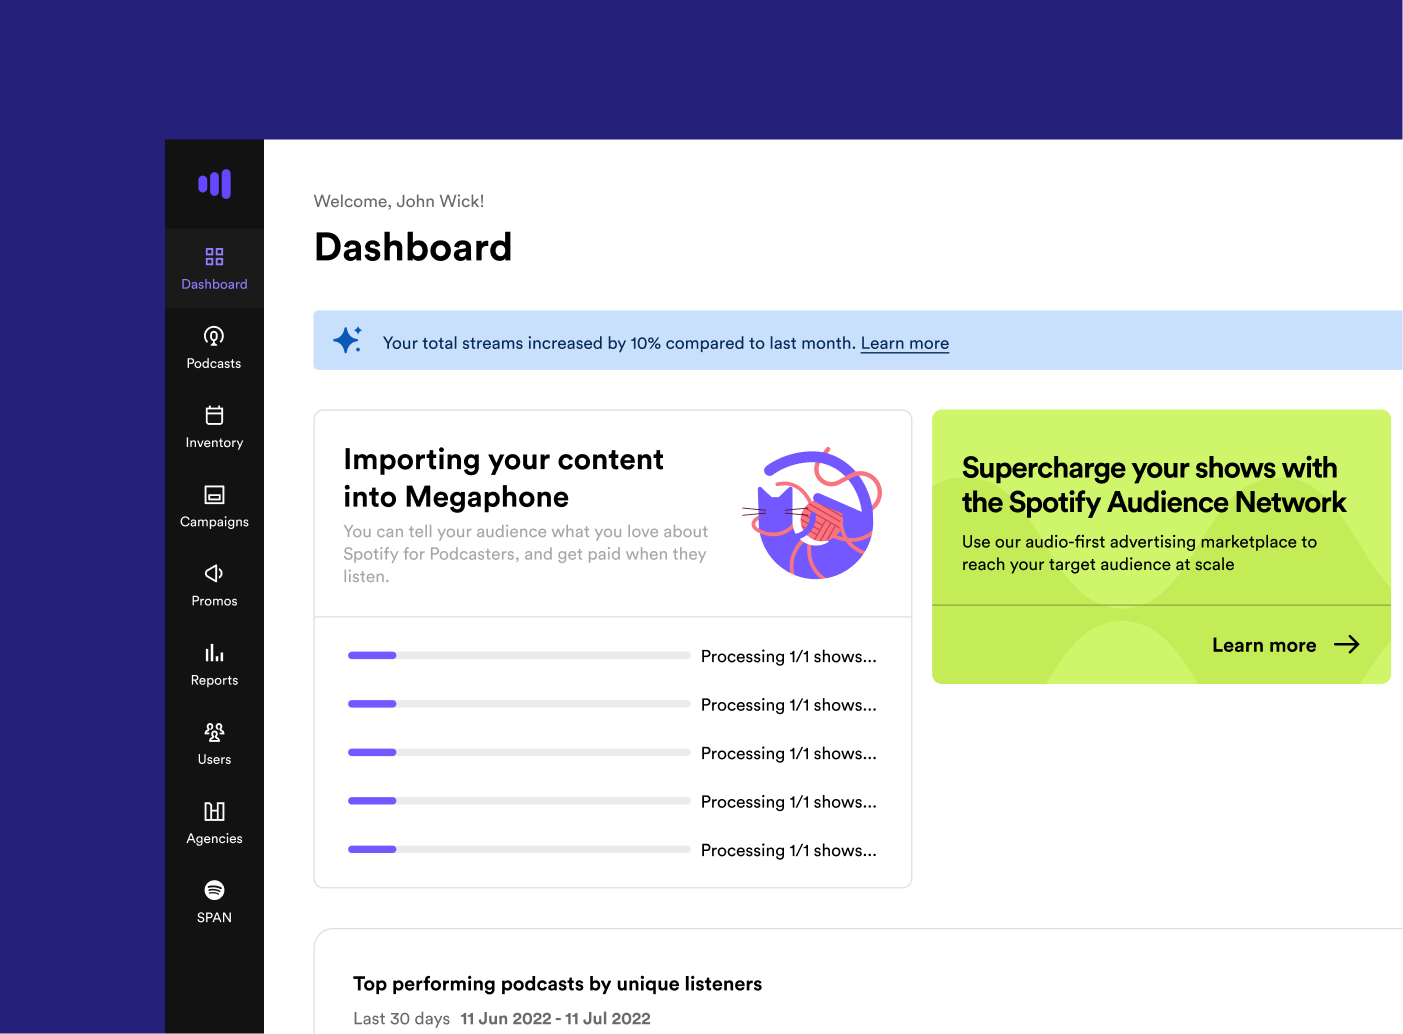Select the Inventory calendar icon
This screenshot has height=1034, width=1403.
[214, 415]
